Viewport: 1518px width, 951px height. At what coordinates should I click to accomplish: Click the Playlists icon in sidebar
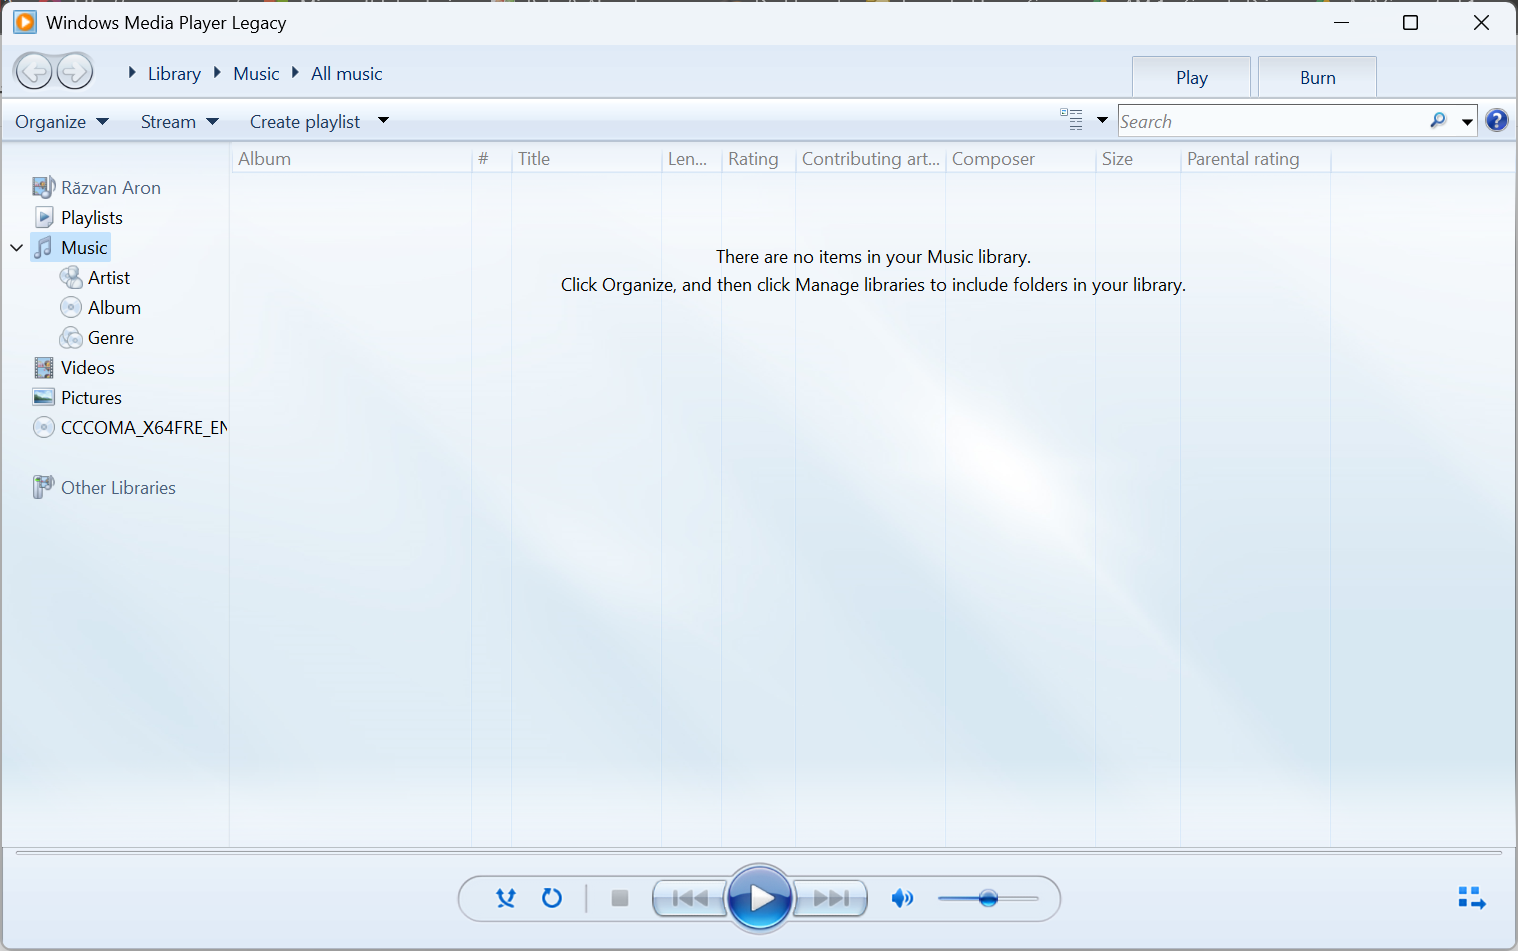click(44, 217)
